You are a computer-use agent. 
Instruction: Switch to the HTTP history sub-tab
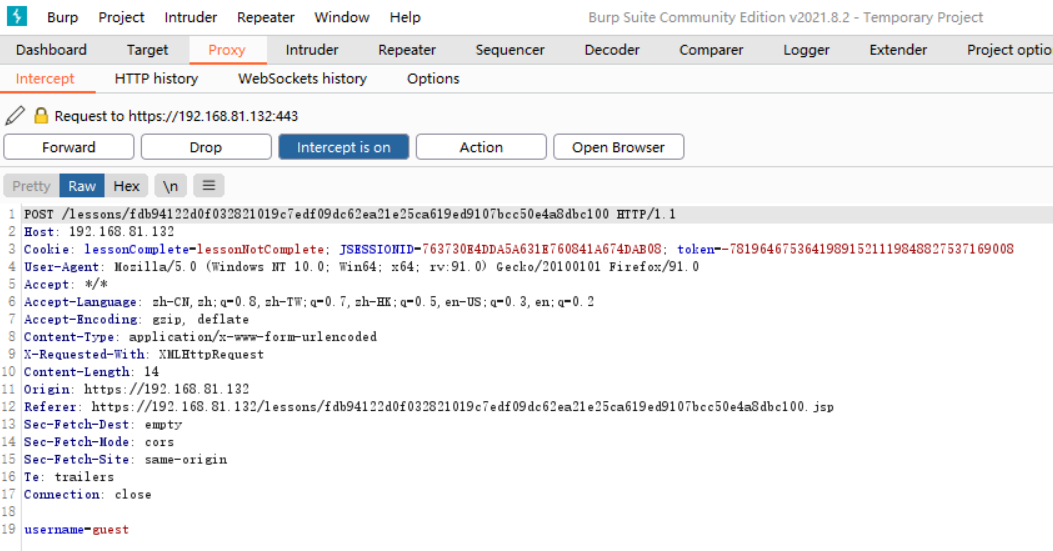[x=156, y=78]
